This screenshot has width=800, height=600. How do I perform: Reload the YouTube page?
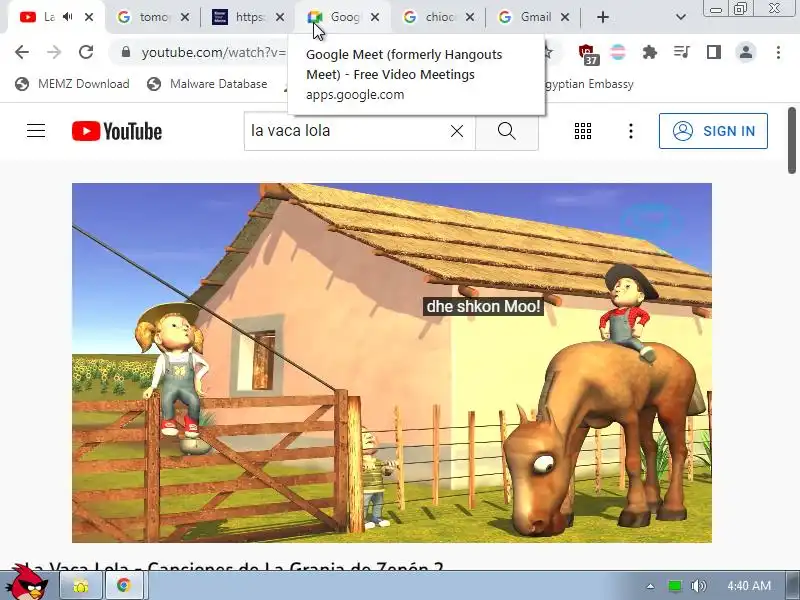[86, 52]
